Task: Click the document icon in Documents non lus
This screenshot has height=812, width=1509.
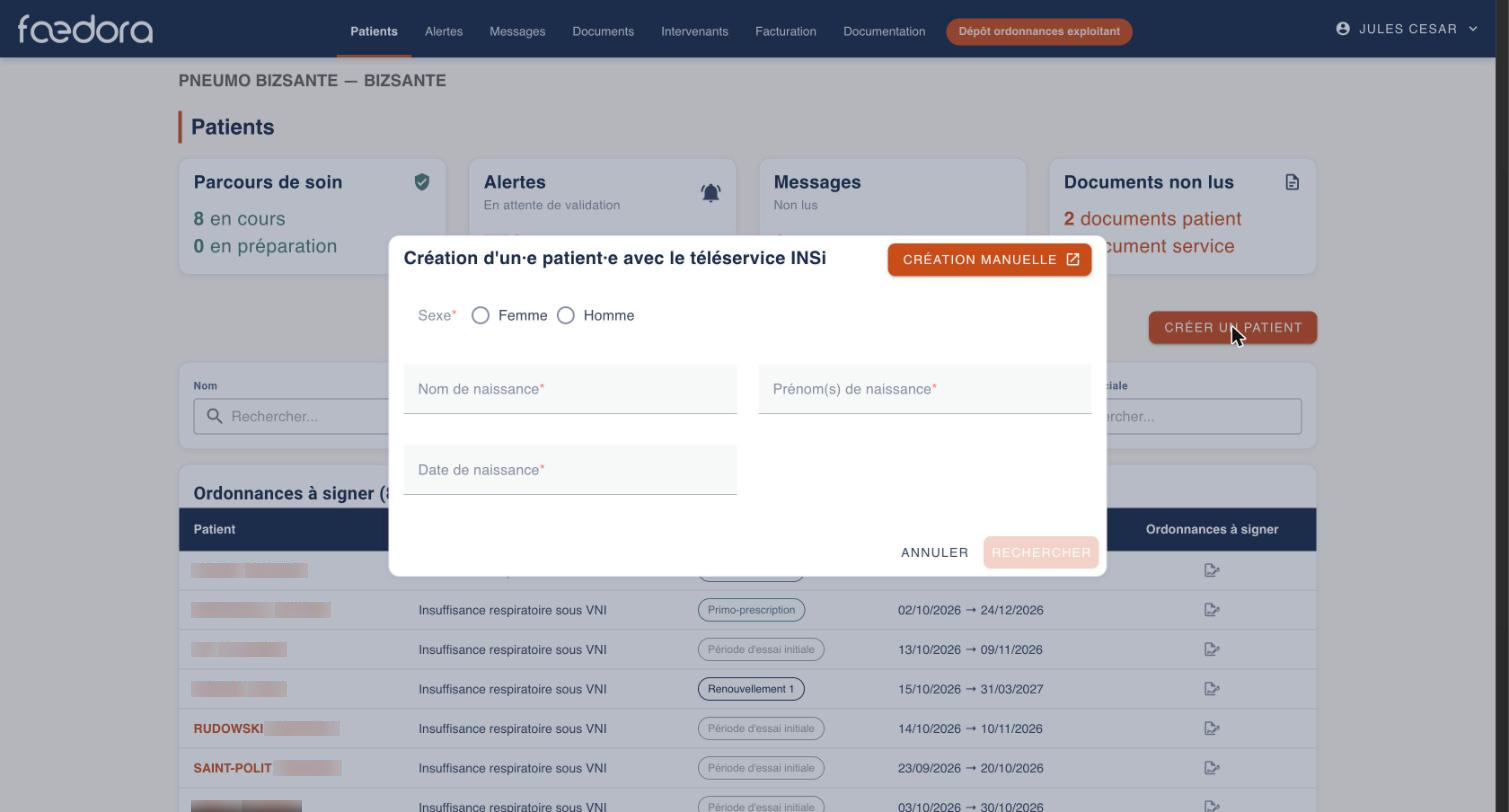Action: click(1292, 182)
